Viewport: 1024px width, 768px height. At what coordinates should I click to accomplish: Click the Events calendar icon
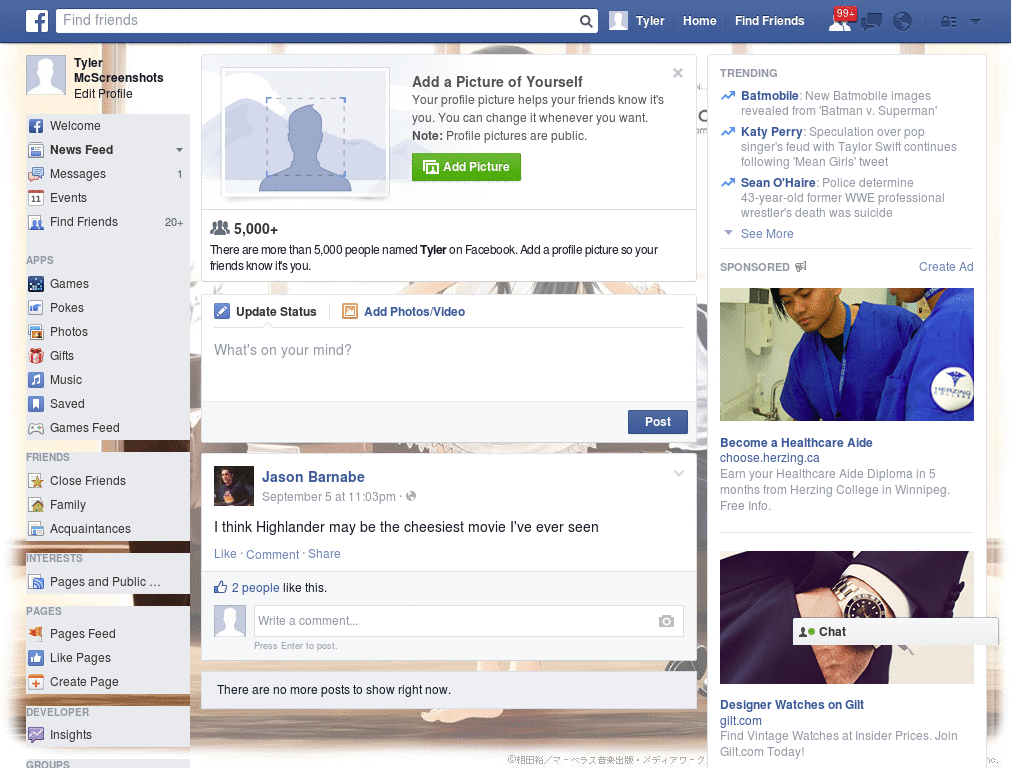pyautogui.click(x=36, y=198)
